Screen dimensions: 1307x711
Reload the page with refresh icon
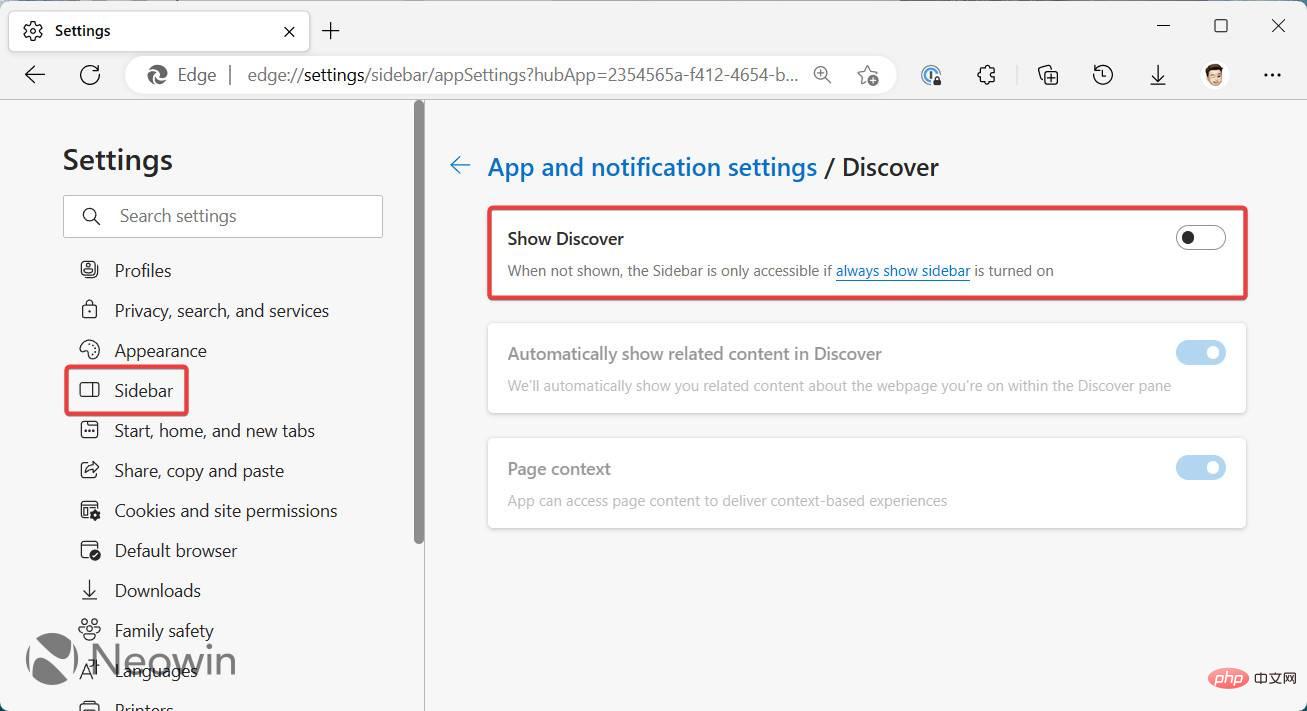pos(90,75)
